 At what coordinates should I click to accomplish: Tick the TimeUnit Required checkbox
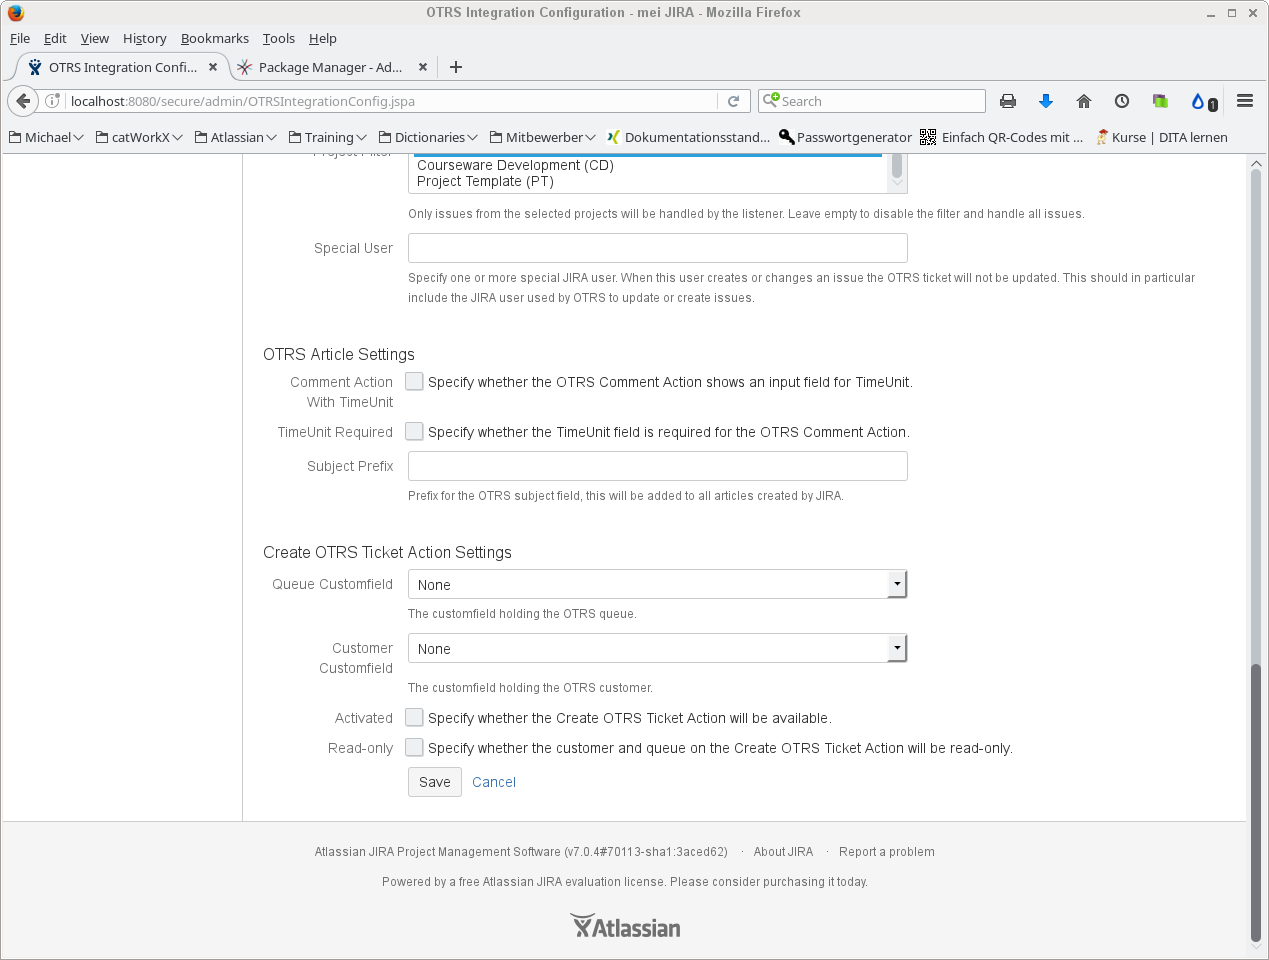[414, 431]
